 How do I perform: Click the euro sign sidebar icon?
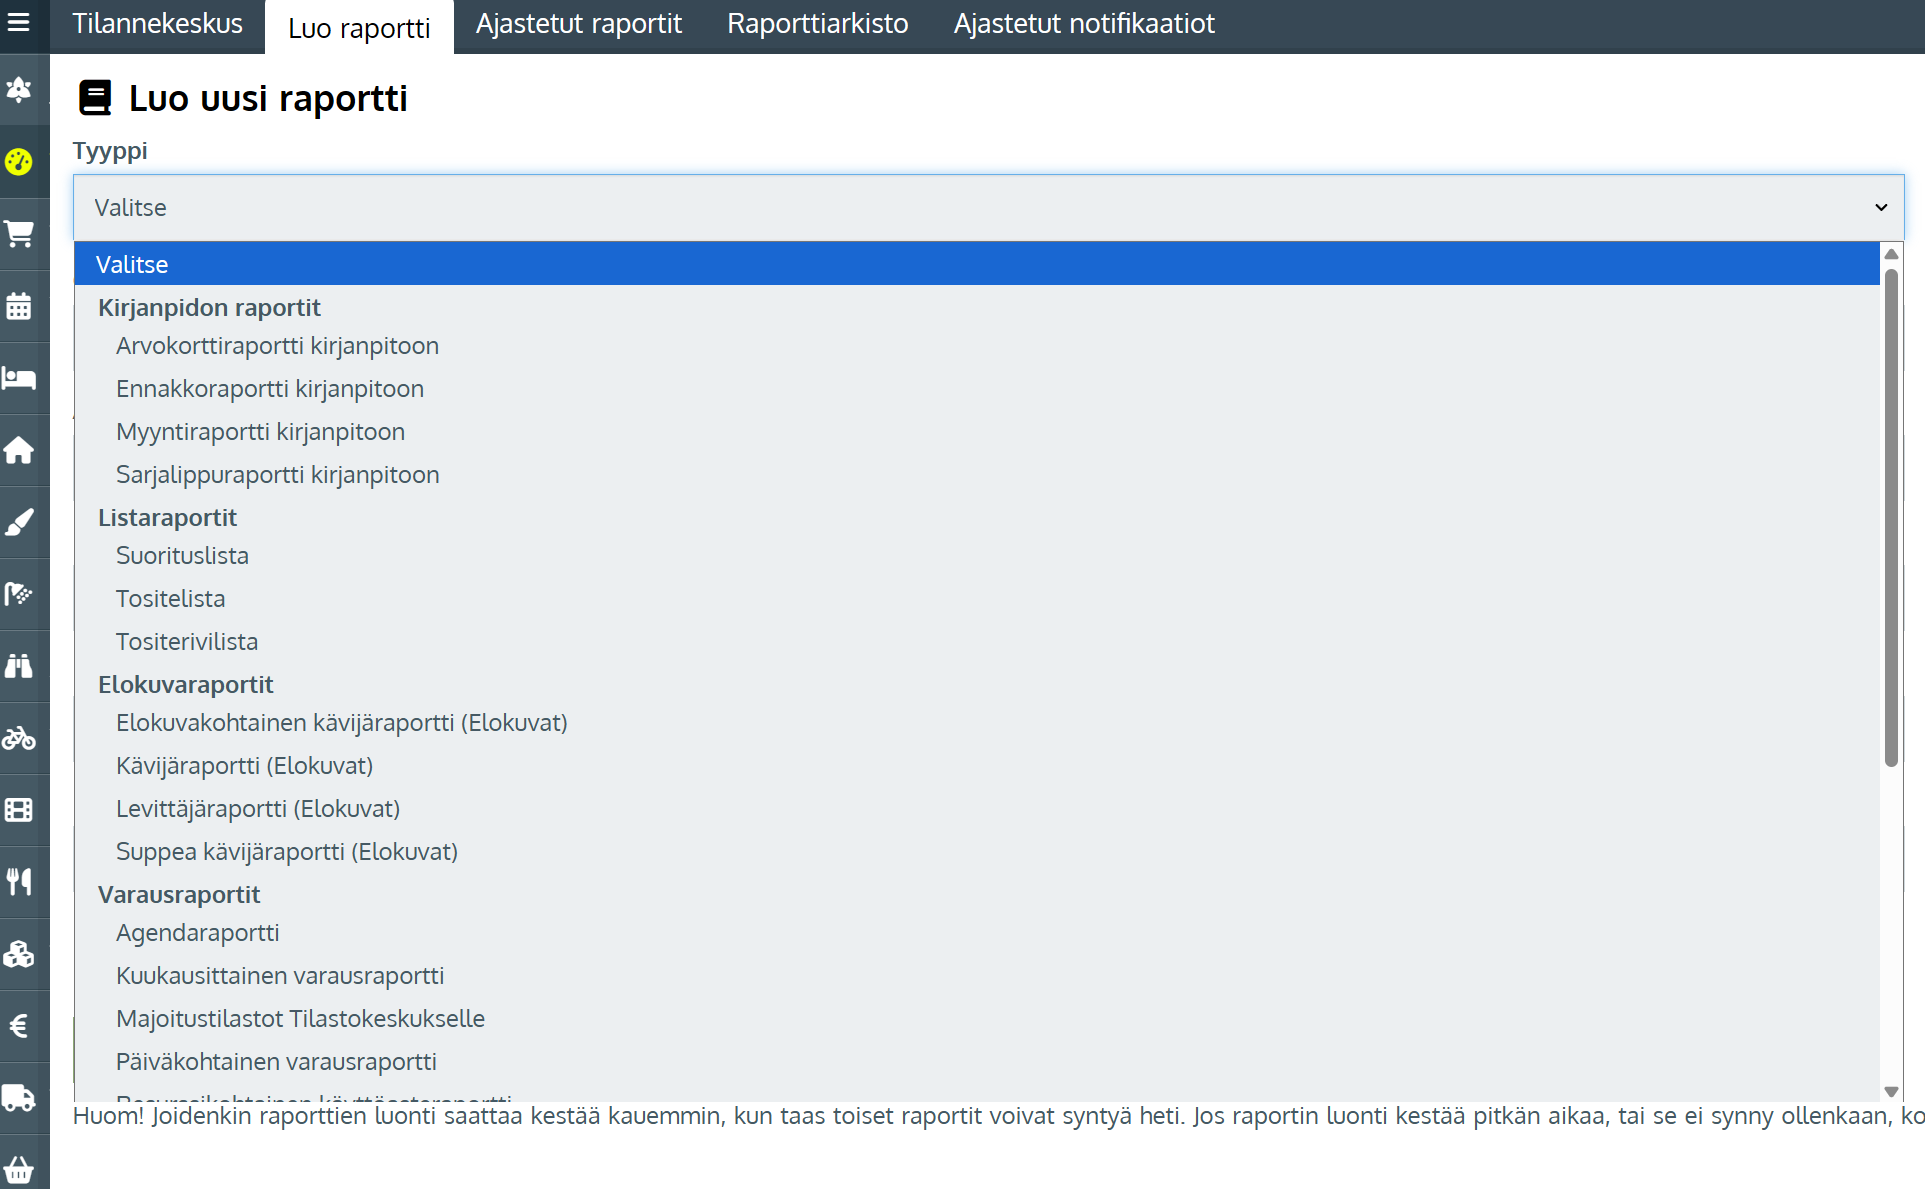coord(19,1026)
